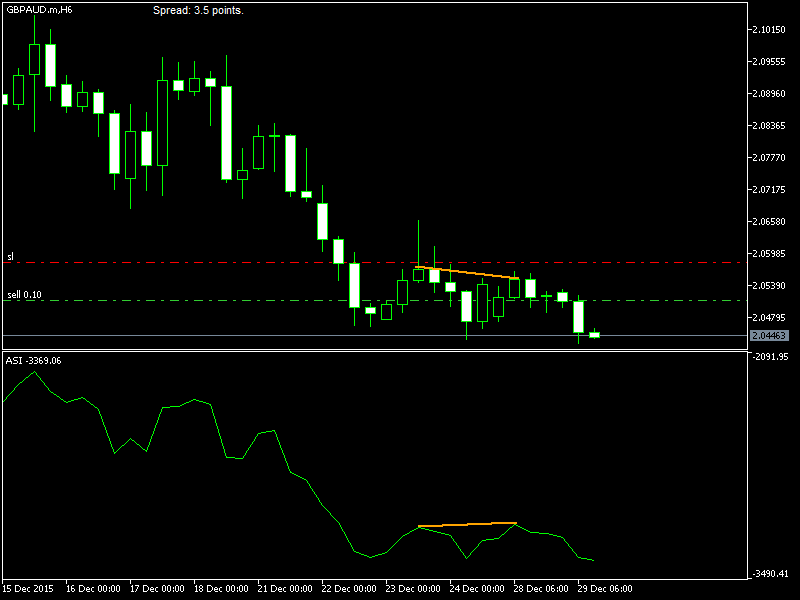Click the 29 Dec 06:00 time axis label
This screenshot has height=600, width=800.
605,588
